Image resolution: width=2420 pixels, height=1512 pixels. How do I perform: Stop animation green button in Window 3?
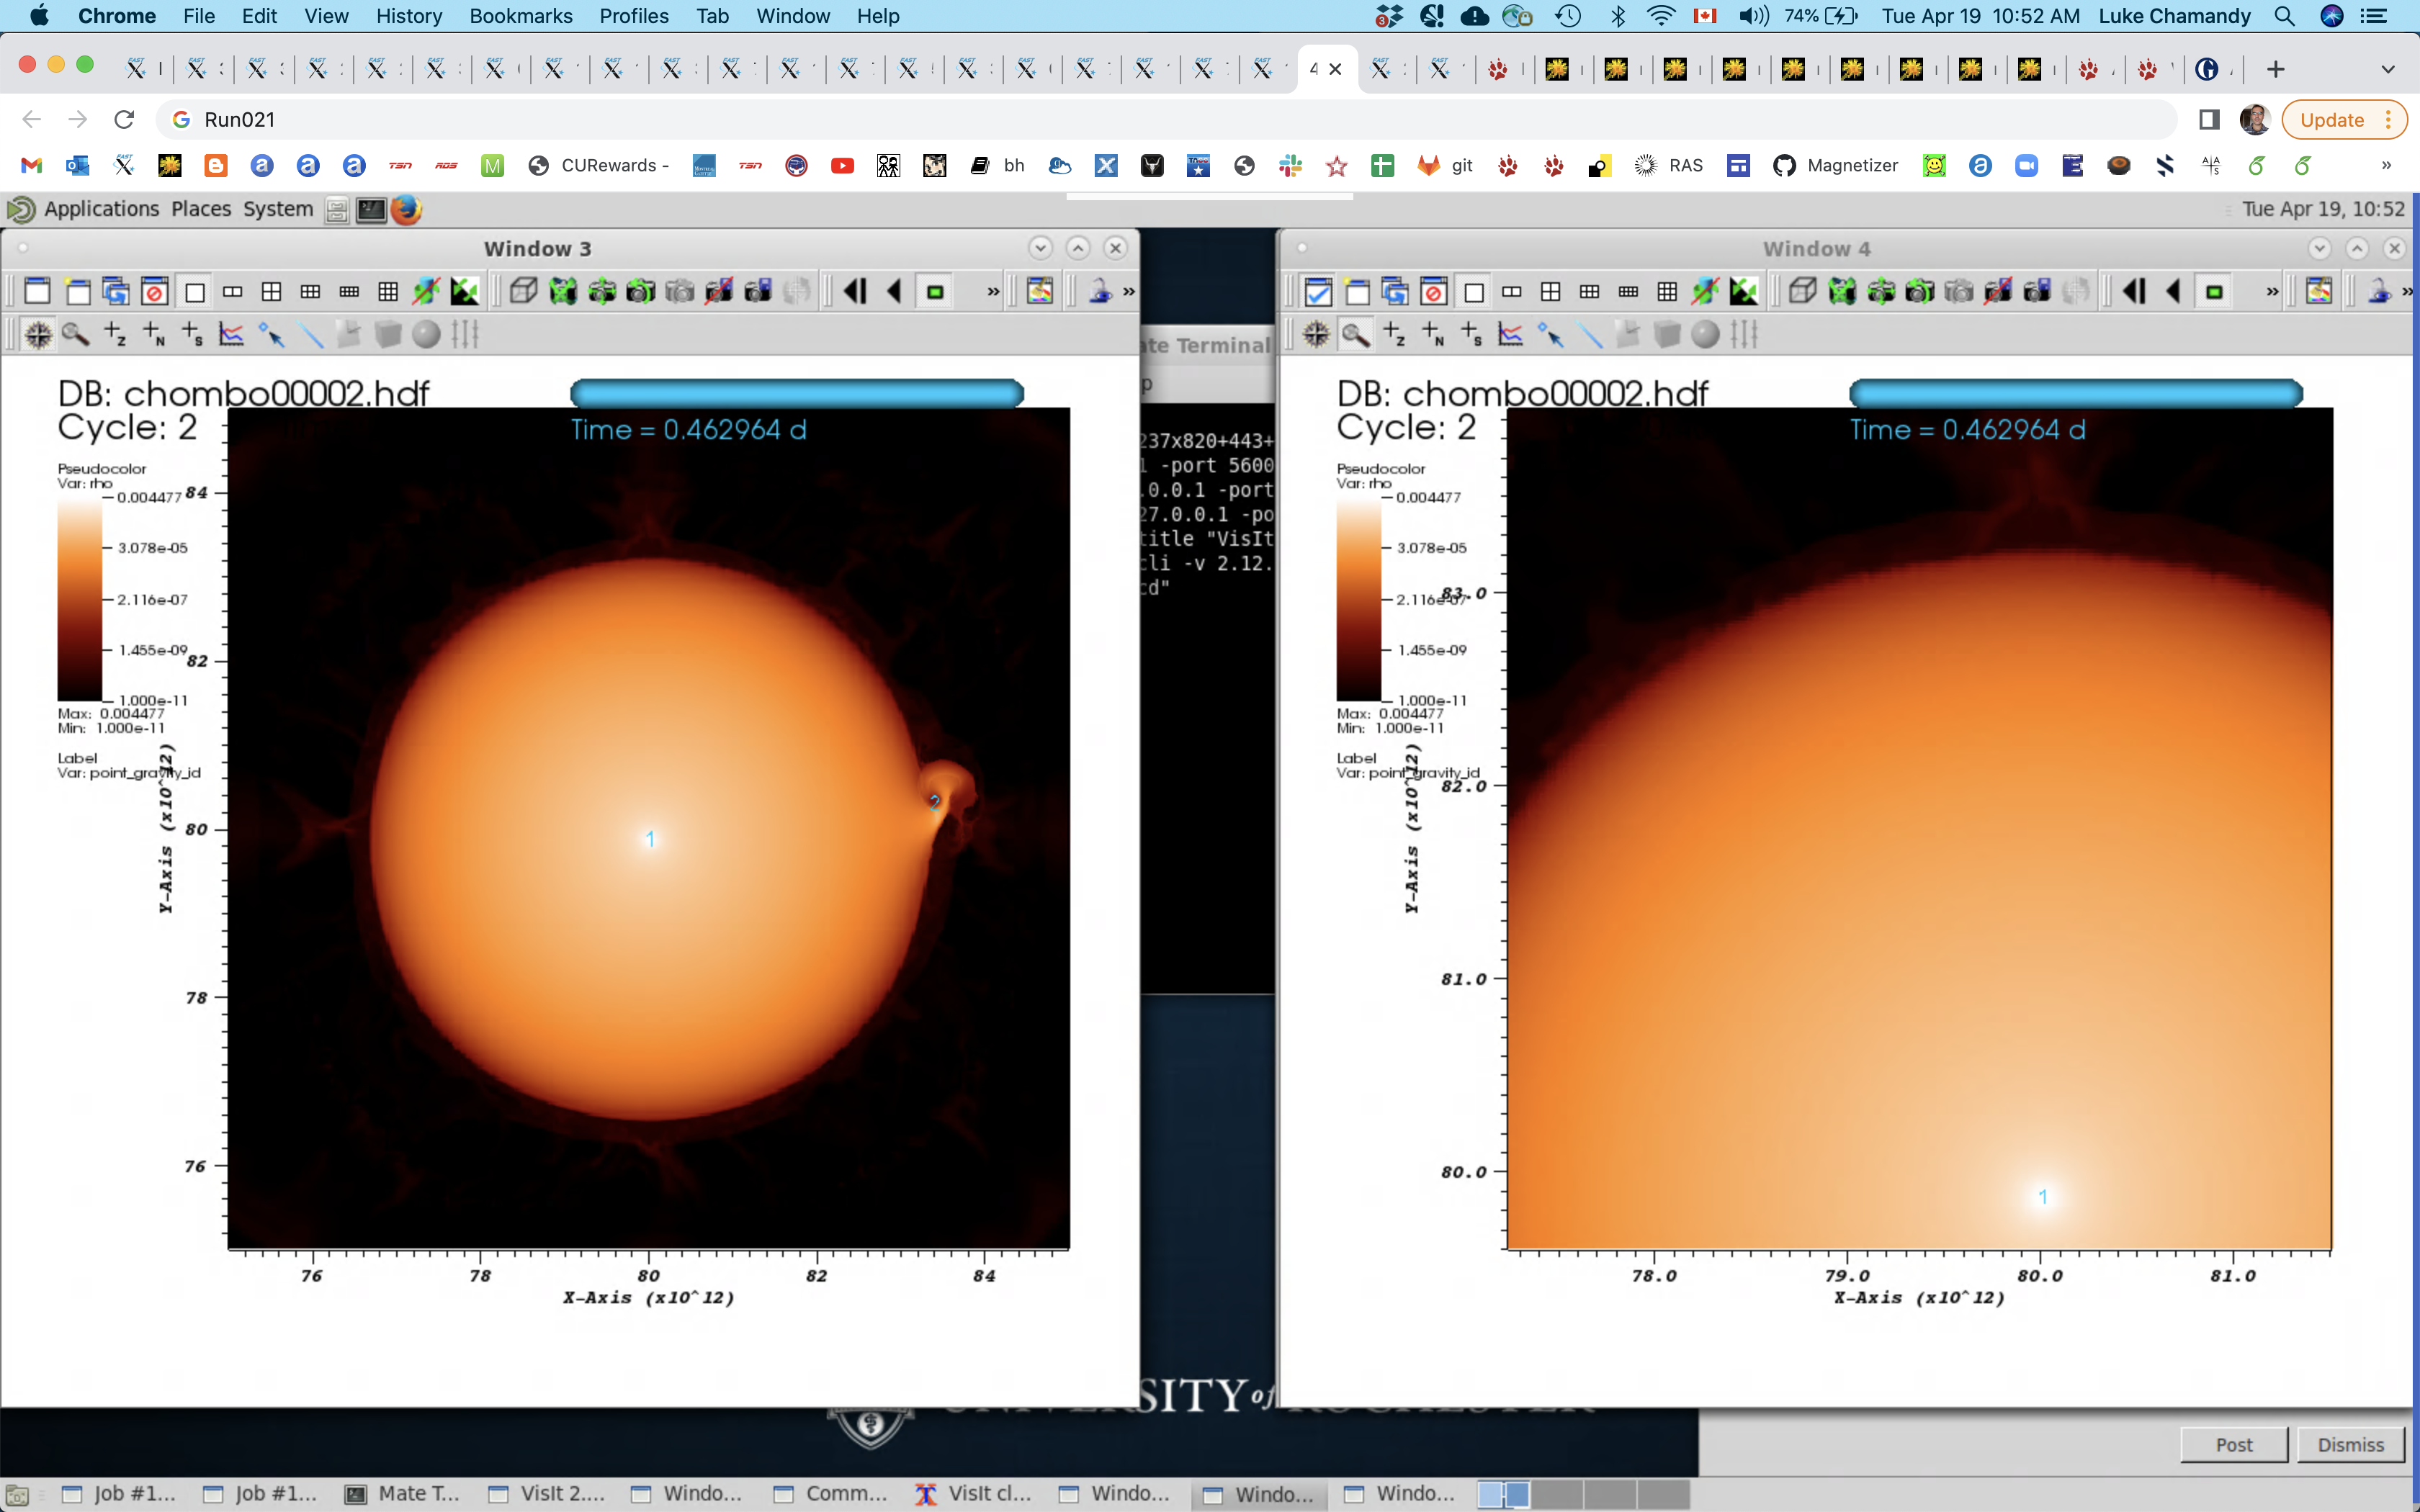pyautogui.click(x=935, y=292)
